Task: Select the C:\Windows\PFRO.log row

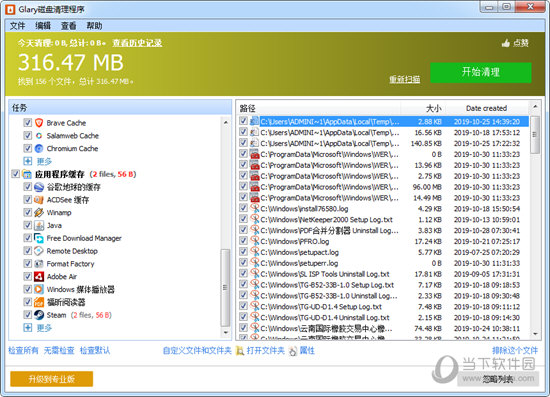Action: tap(384, 241)
